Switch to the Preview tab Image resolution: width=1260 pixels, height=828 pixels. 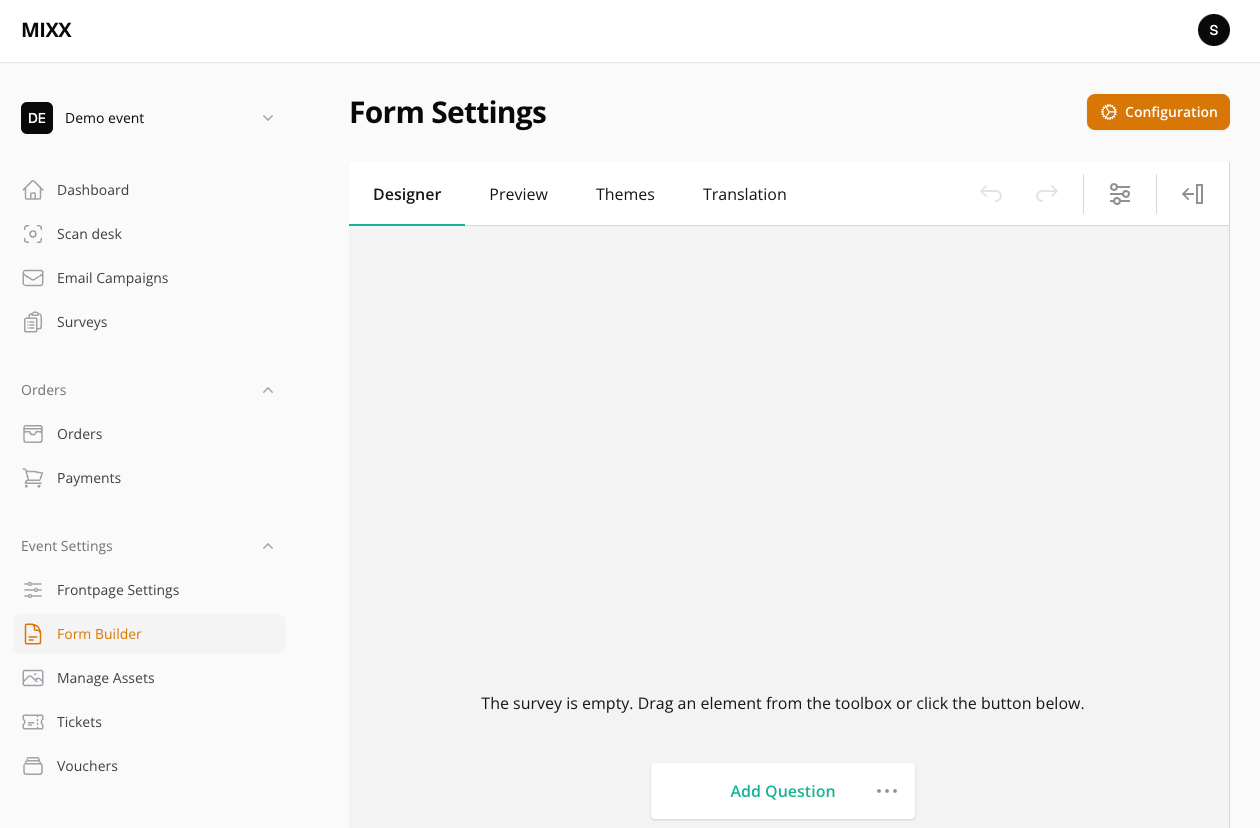518,194
